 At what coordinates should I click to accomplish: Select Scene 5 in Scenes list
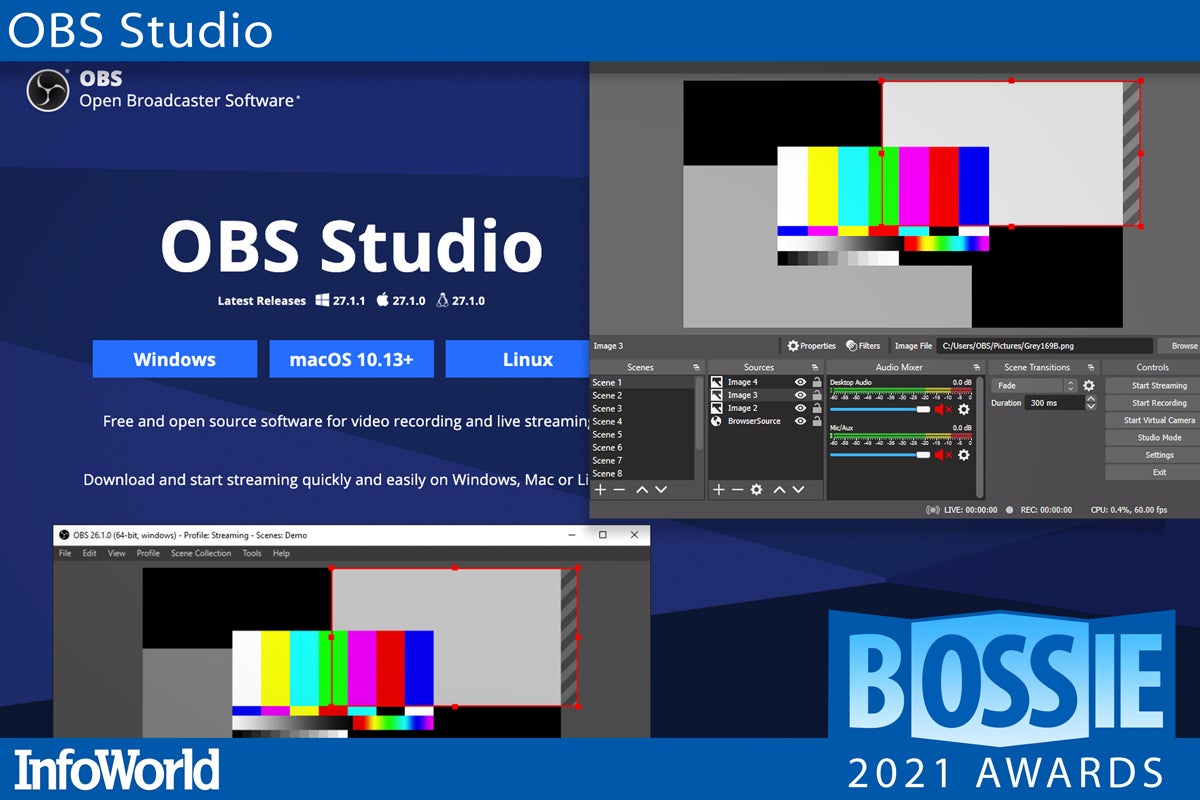click(642, 434)
